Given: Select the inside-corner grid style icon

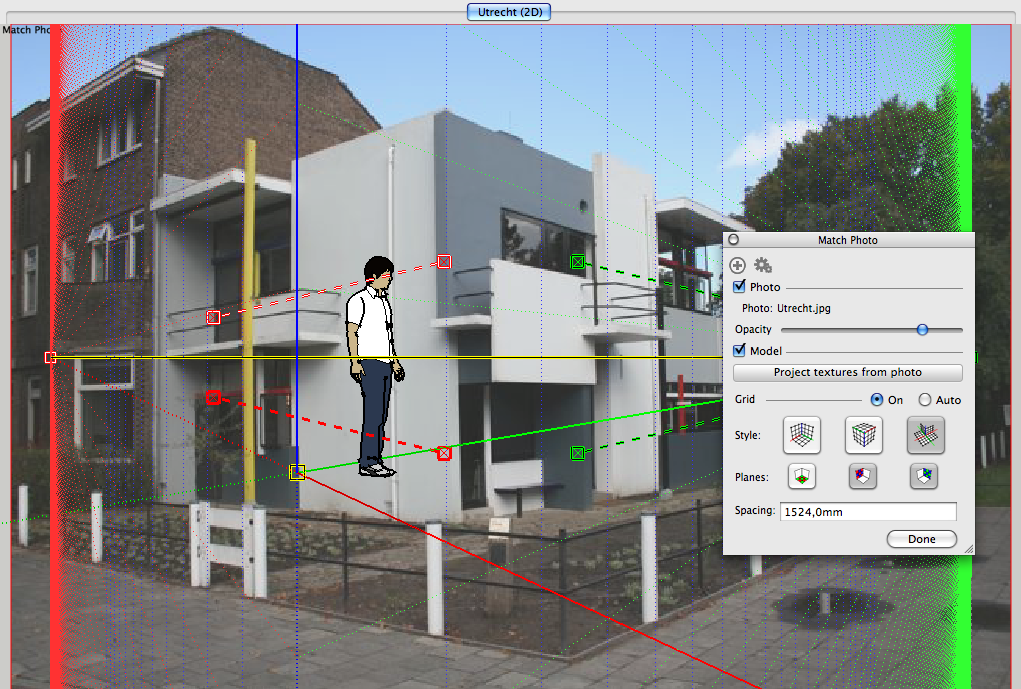Looking at the screenshot, I should pos(801,435).
